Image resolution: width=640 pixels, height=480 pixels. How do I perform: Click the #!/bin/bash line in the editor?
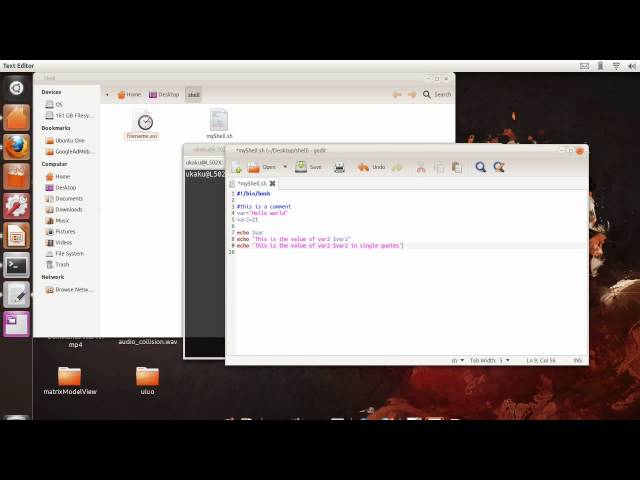[x=253, y=193]
